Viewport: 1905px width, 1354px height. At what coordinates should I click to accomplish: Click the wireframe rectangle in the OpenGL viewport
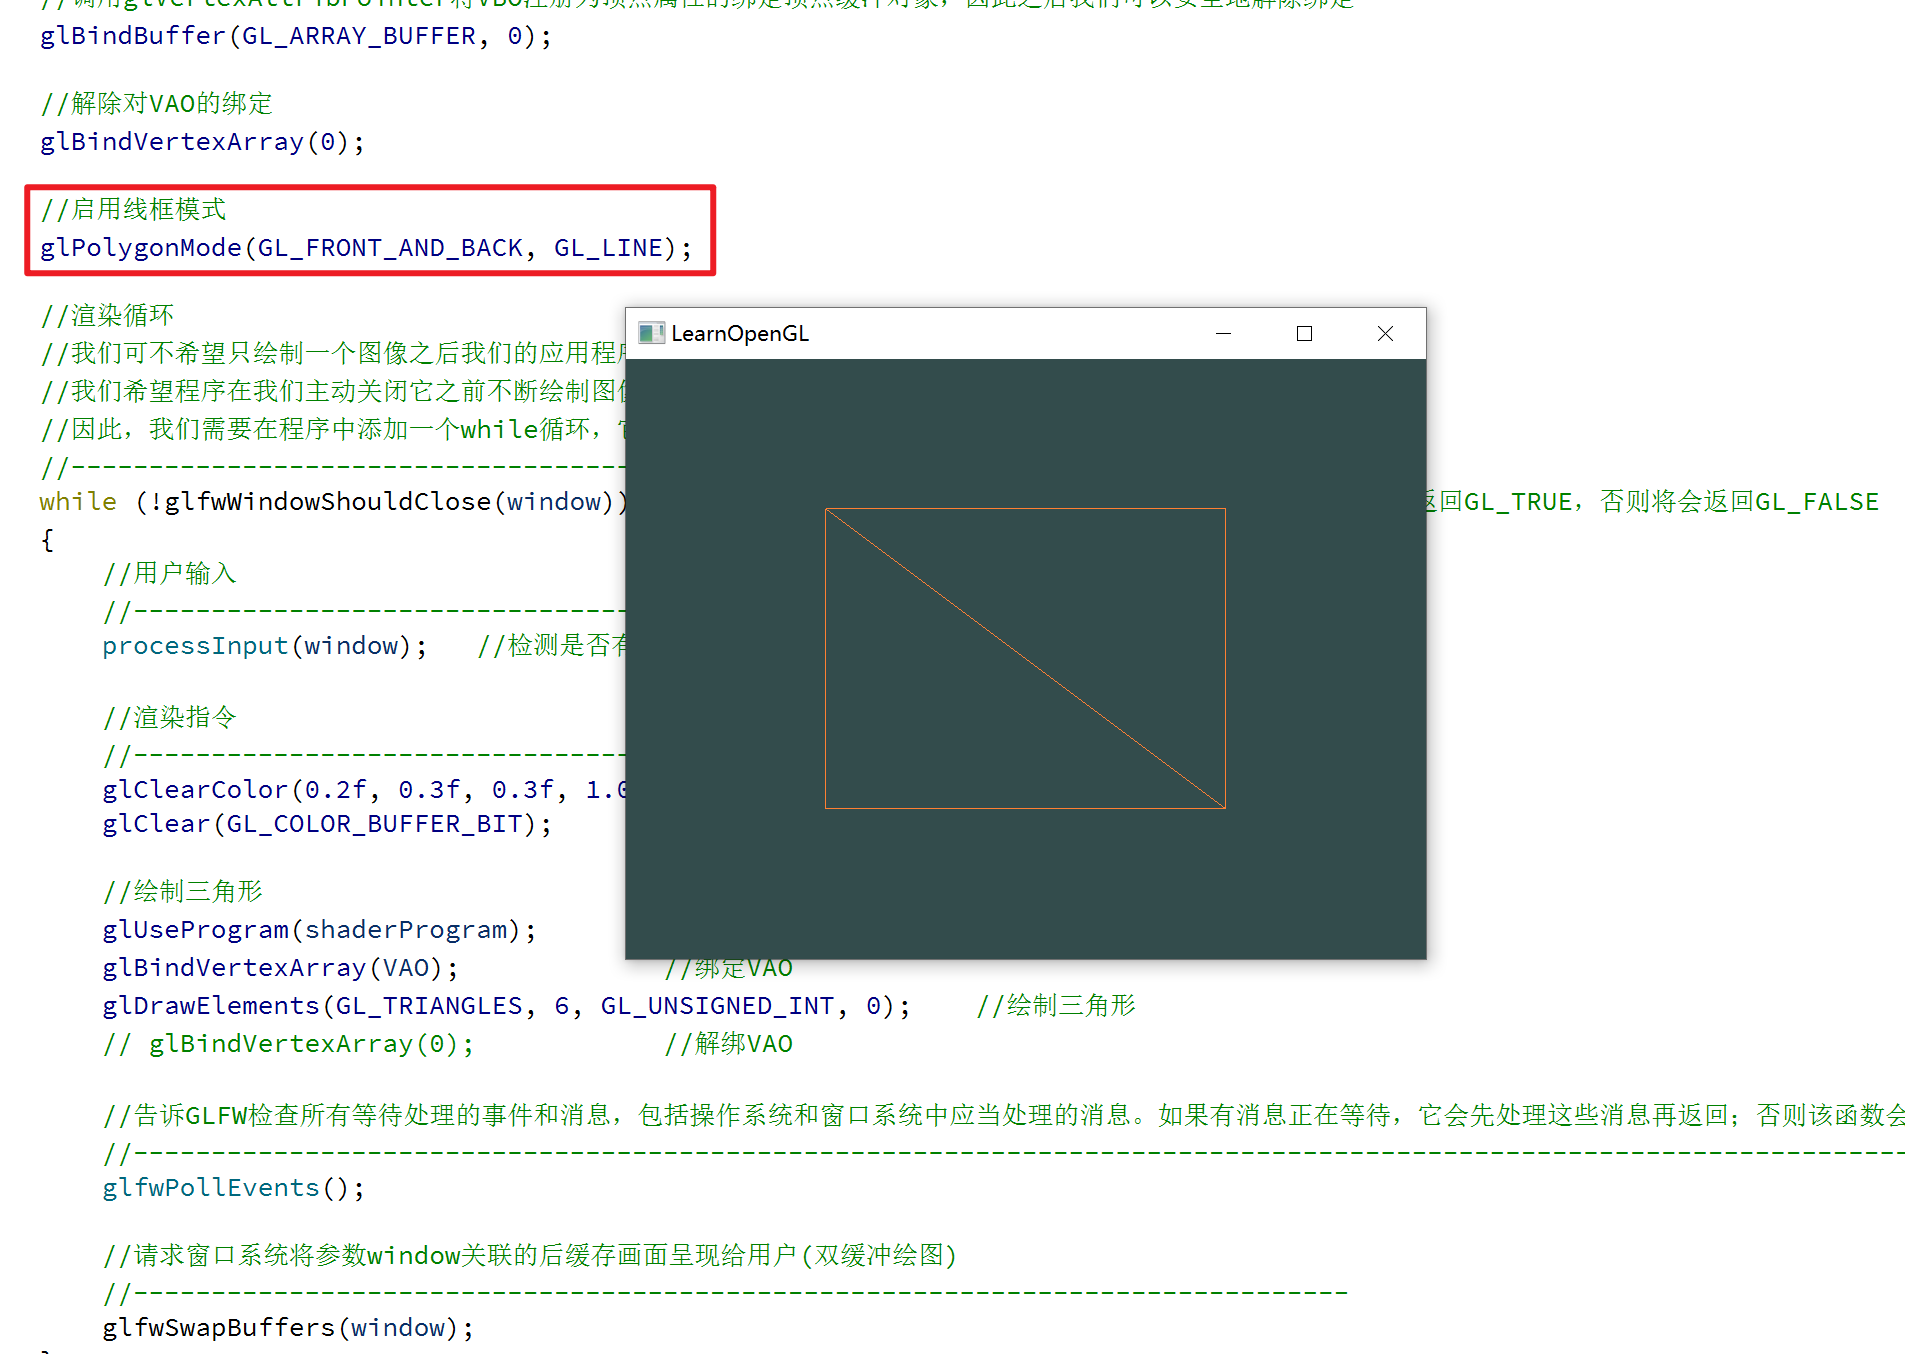(1025, 658)
